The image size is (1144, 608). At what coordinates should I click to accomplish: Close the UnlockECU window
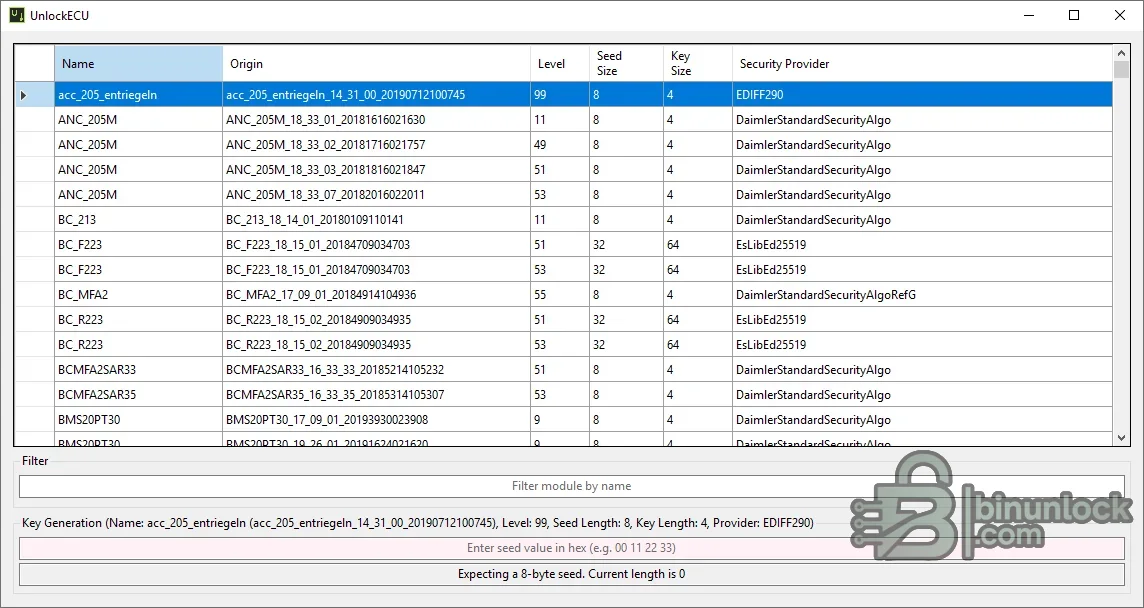pos(1120,15)
